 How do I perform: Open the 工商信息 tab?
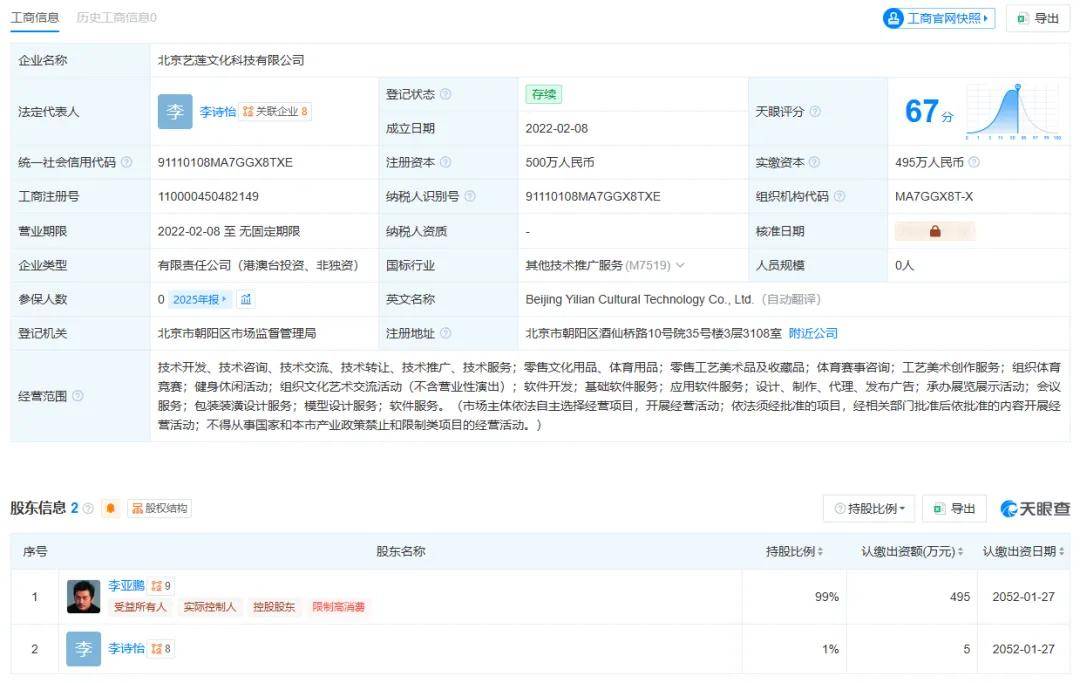[x=34, y=18]
